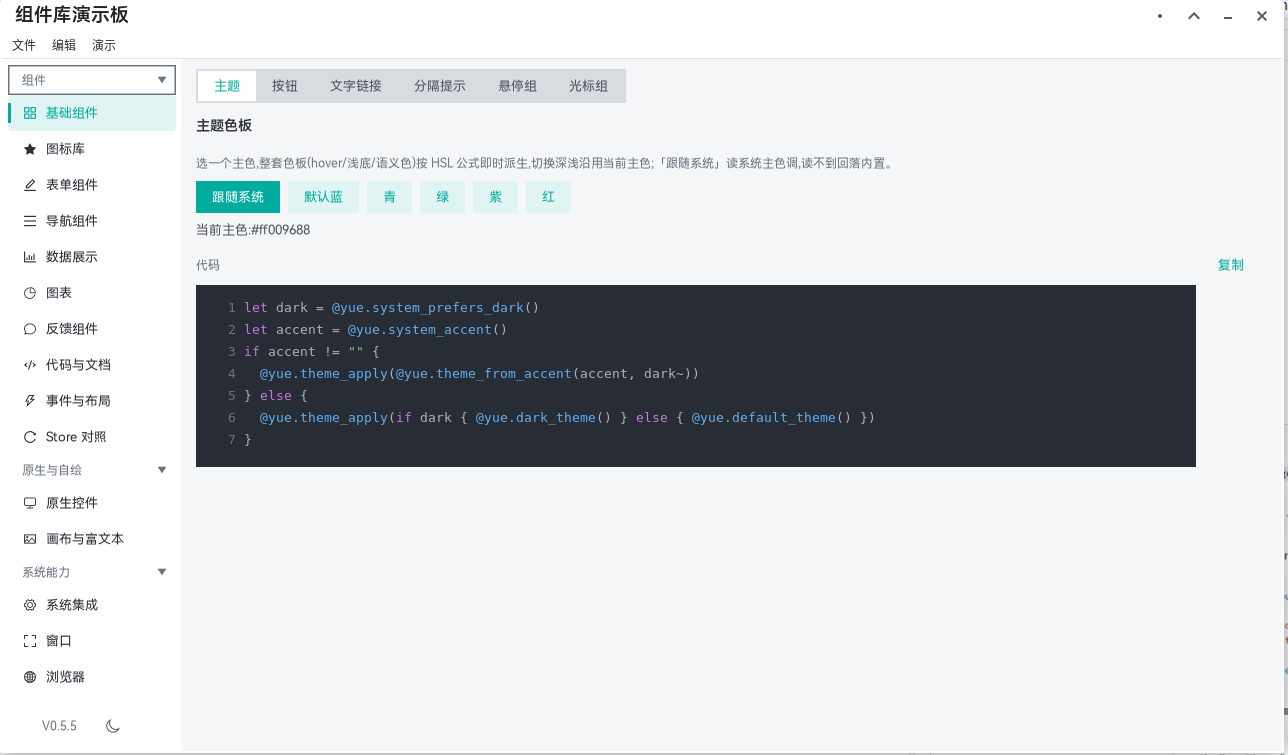Viewport: 1288px width, 755px height.
Task: Pick the 红 theme color button
Action: pos(549,197)
